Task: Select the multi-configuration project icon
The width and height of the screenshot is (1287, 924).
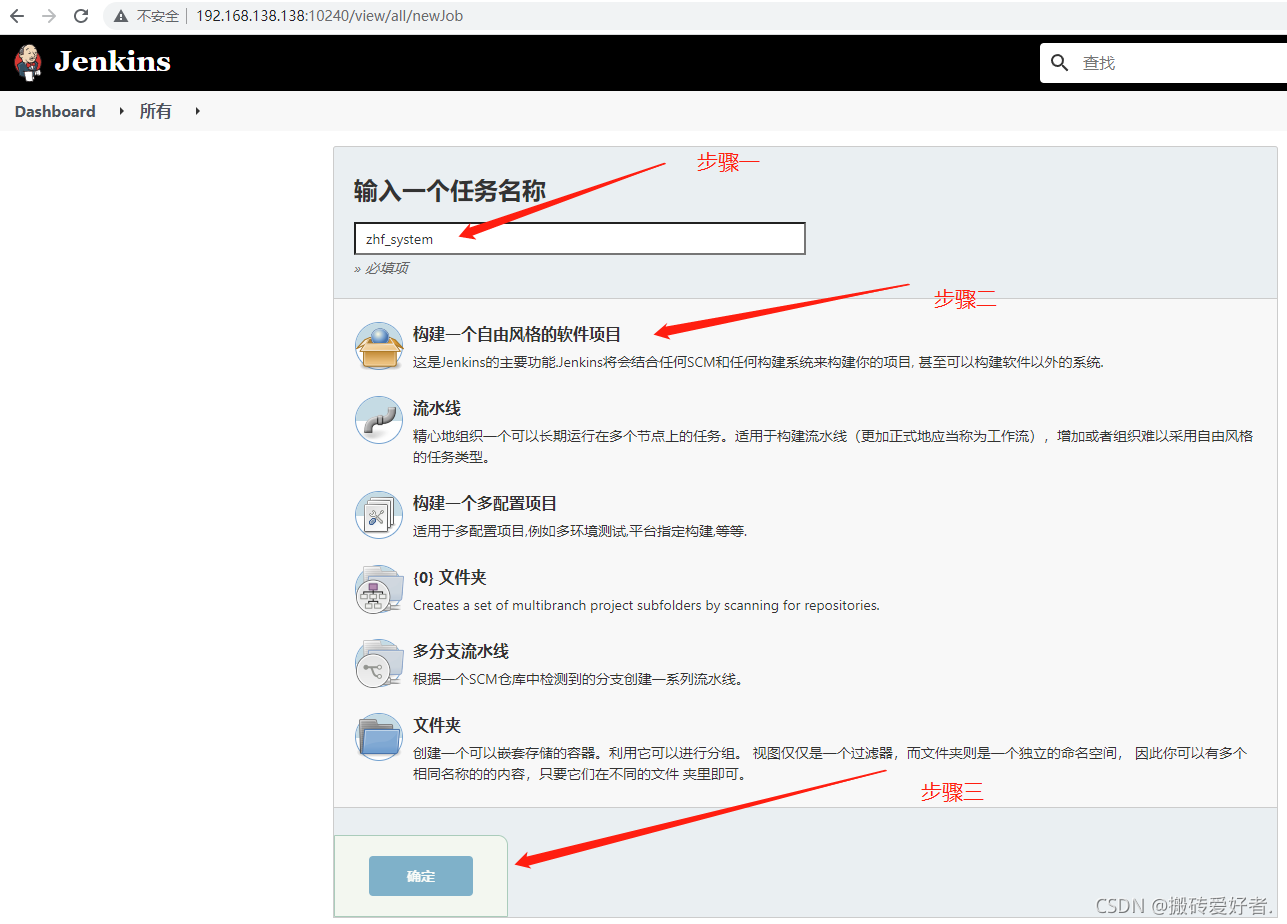Action: pos(379,515)
